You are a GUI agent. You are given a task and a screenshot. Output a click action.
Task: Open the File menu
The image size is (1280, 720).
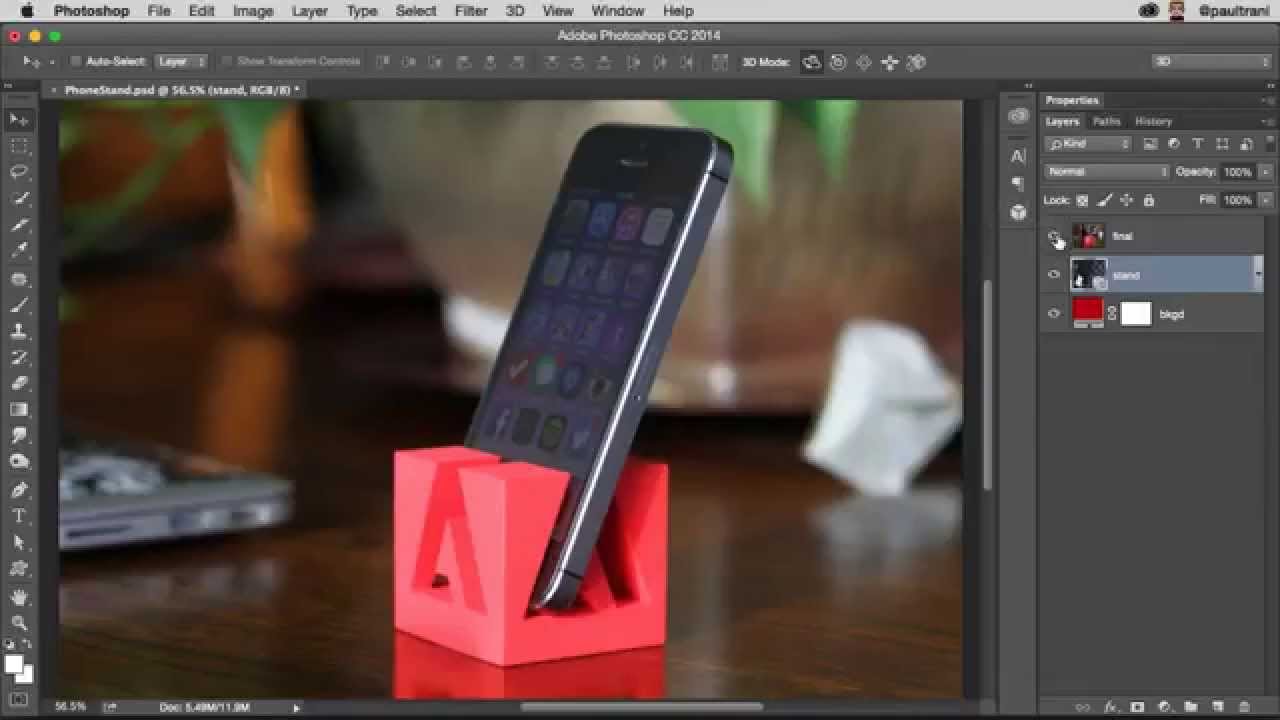[159, 11]
